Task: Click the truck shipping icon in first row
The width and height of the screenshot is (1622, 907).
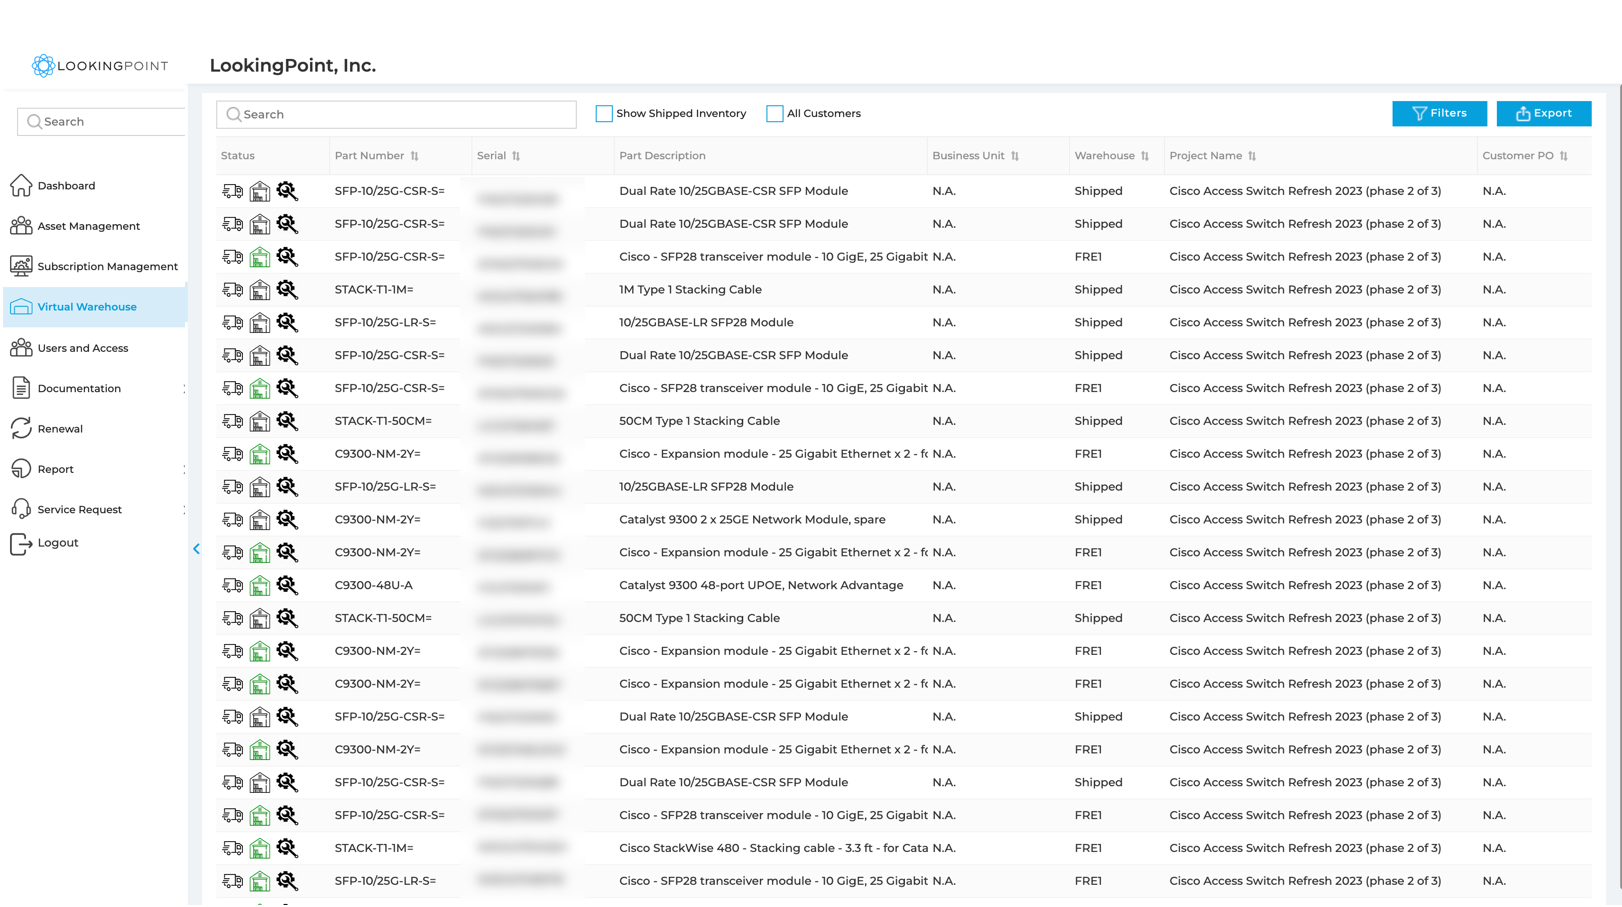Action: (x=232, y=191)
